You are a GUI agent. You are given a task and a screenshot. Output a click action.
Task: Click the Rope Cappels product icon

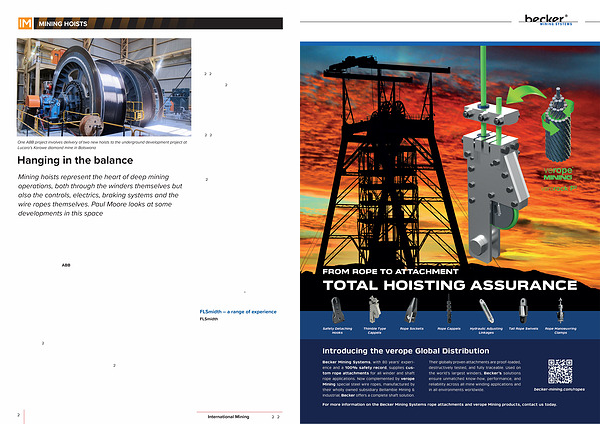(x=449, y=309)
